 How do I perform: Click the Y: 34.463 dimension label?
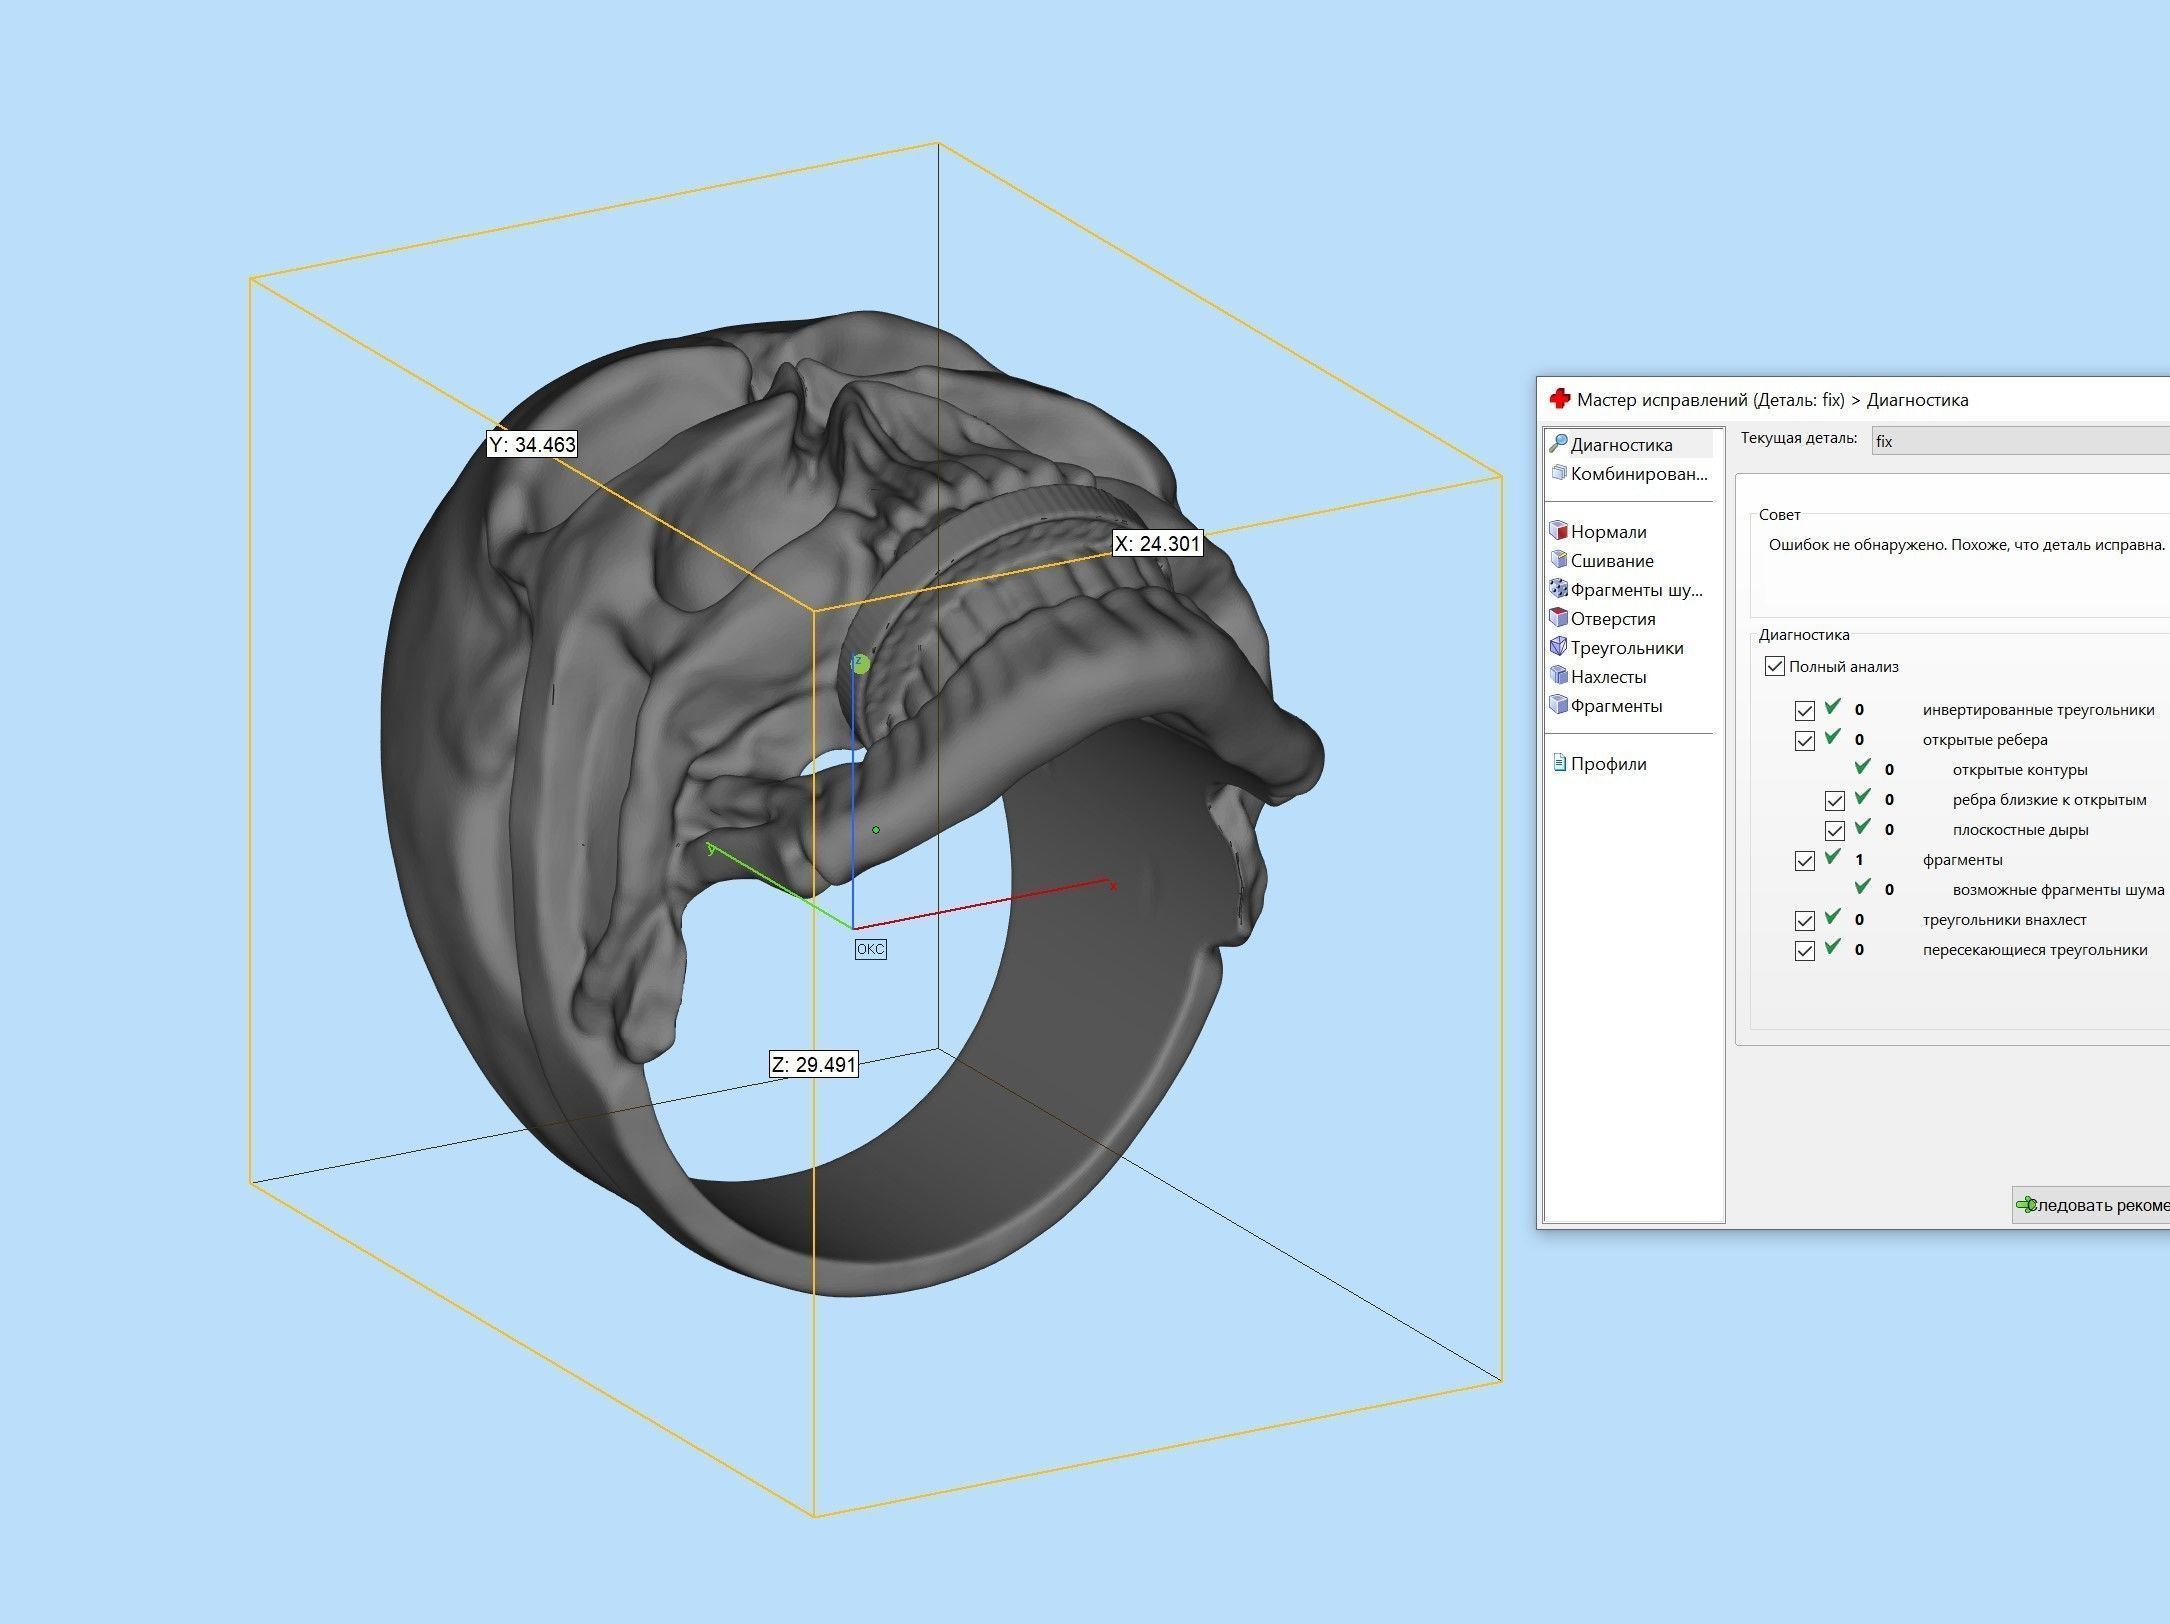[x=532, y=444]
